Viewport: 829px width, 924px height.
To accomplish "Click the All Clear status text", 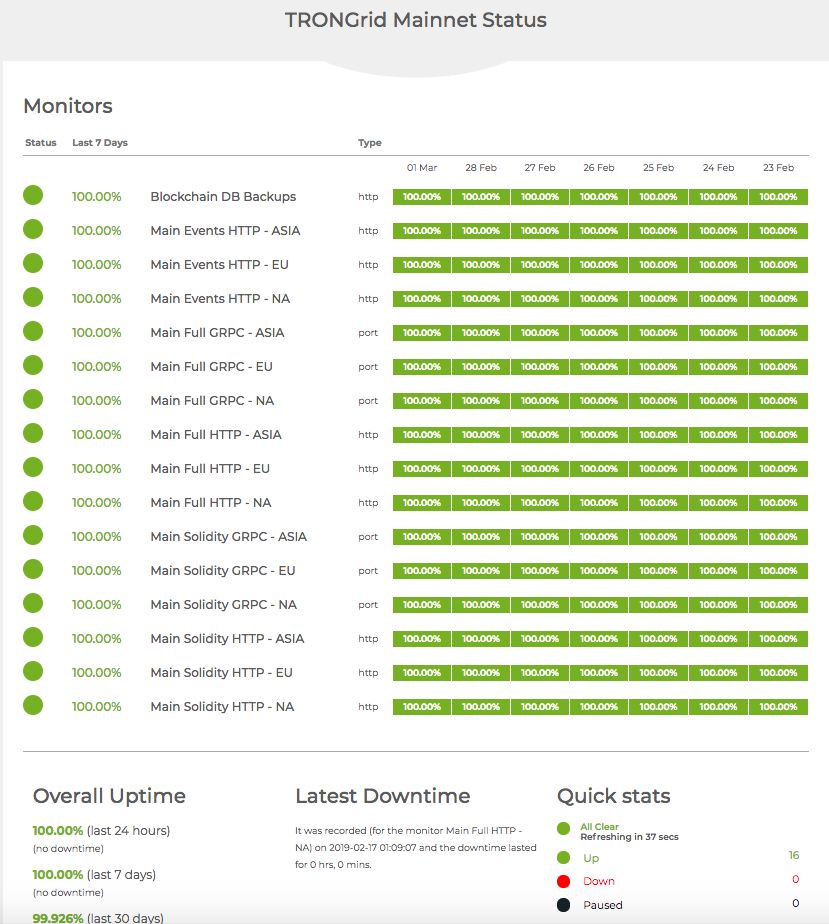I will pyautogui.click(x=599, y=827).
